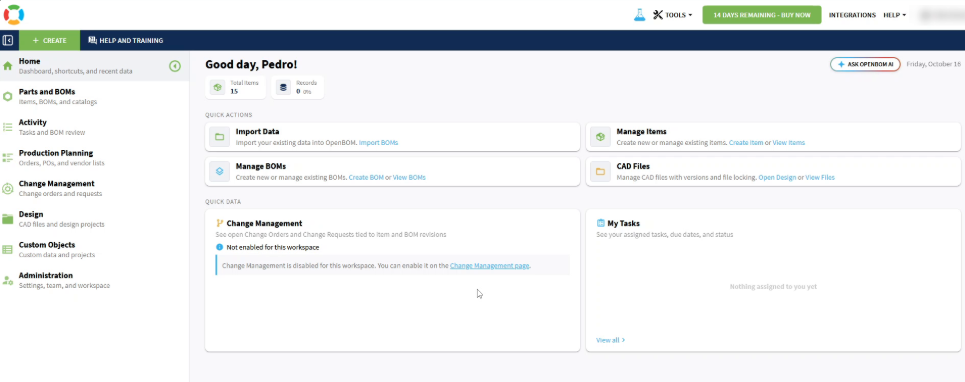Image resolution: width=965 pixels, height=382 pixels.
Task: Click the Open Design link
Action: pos(777,177)
